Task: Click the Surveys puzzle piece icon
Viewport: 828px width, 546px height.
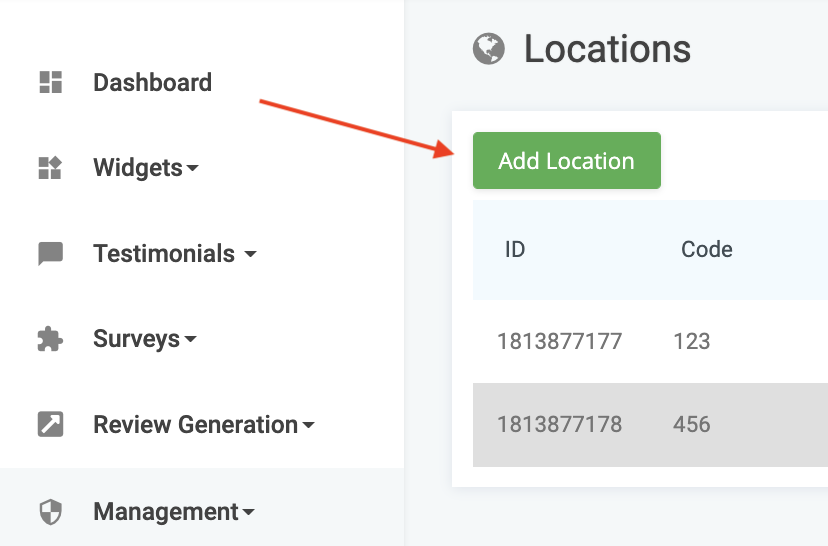Action: pyautogui.click(x=51, y=339)
